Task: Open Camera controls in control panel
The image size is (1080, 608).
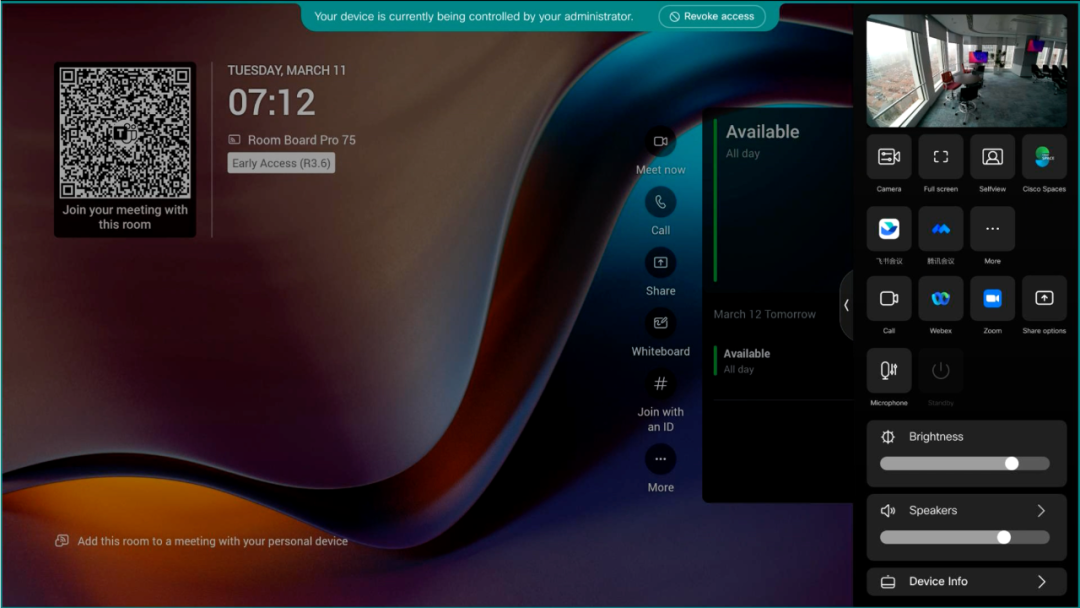Action: tap(889, 157)
